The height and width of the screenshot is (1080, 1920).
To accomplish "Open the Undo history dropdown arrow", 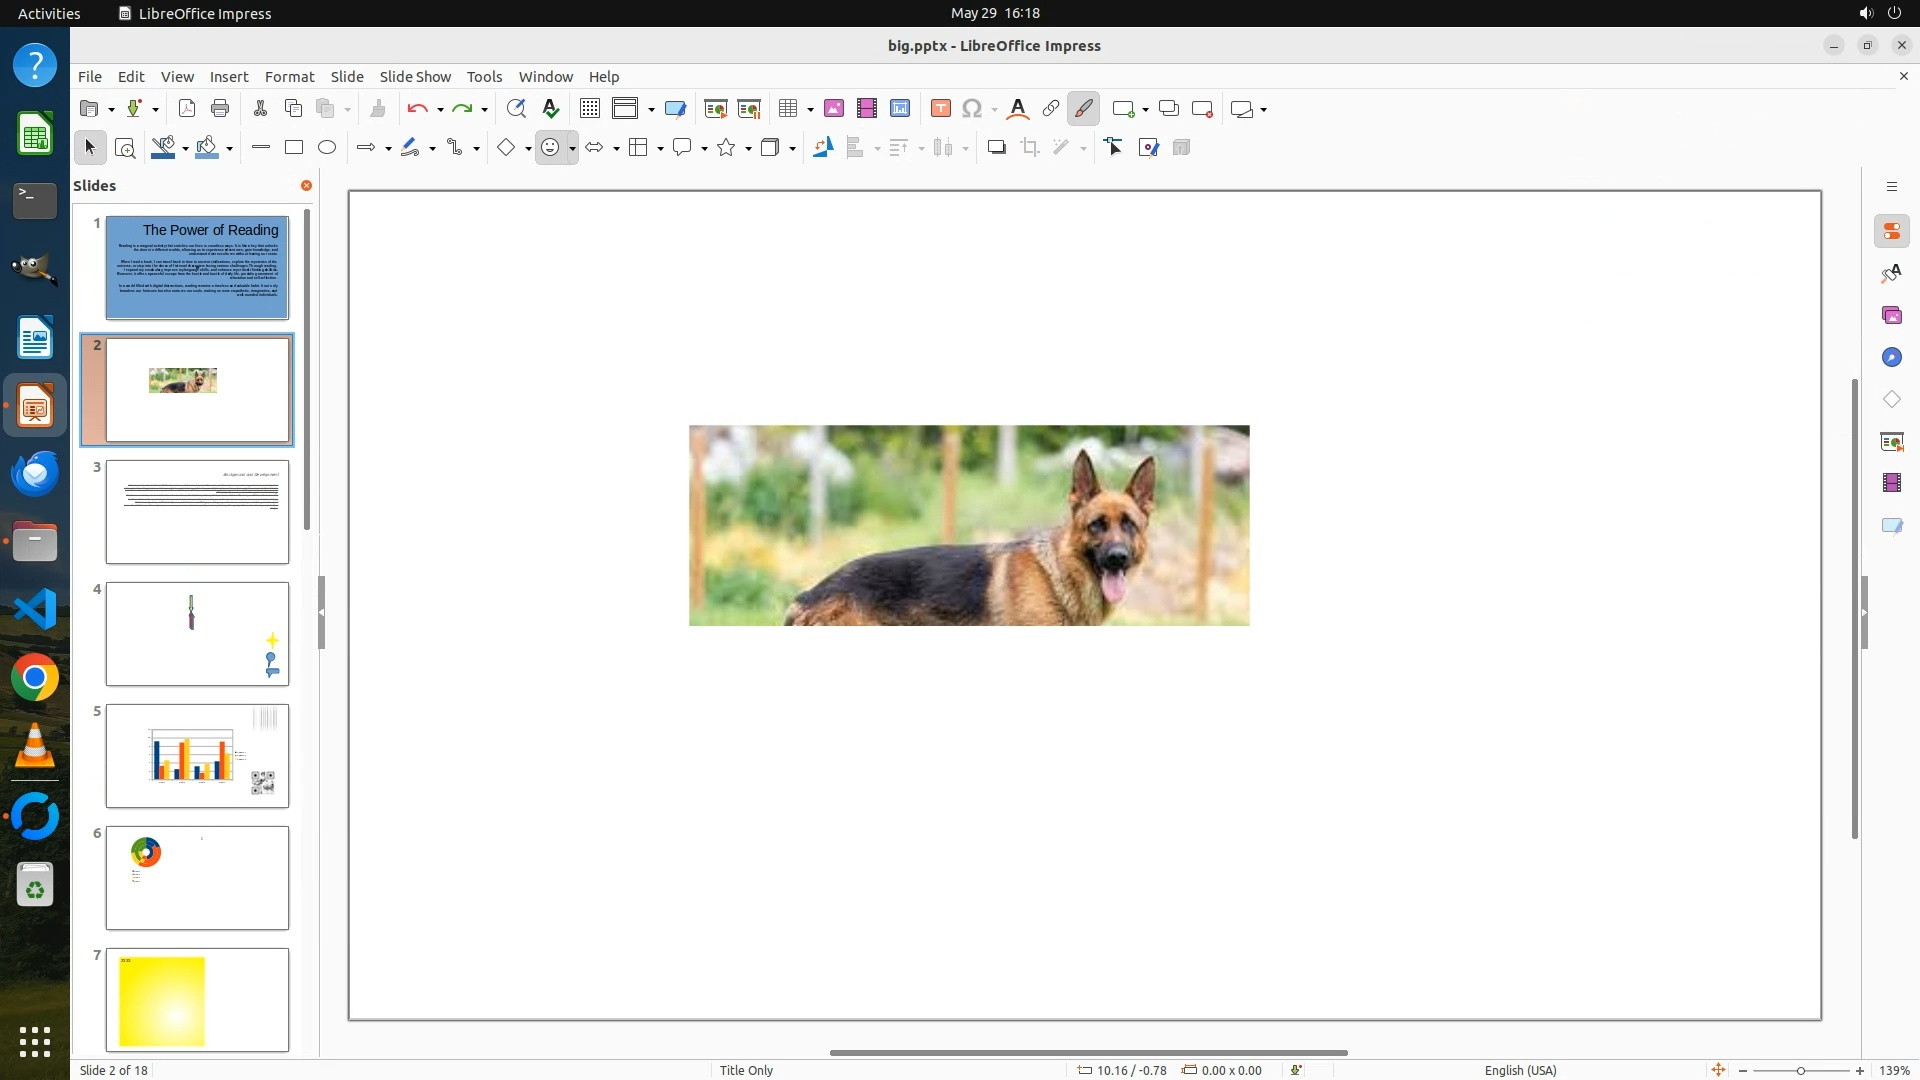I will pos(440,110).
